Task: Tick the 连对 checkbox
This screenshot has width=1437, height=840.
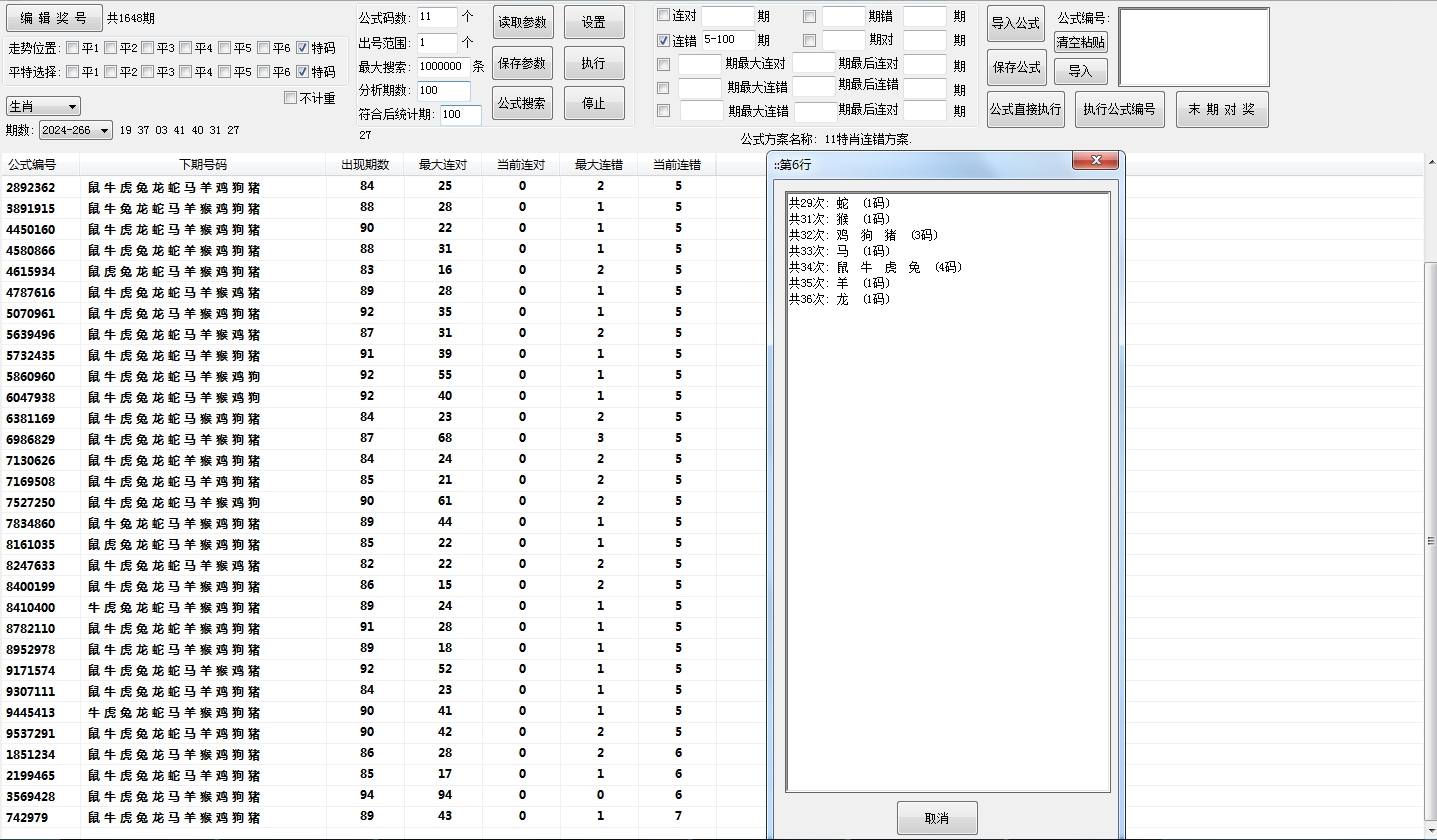Action: [x=663, y=15]
